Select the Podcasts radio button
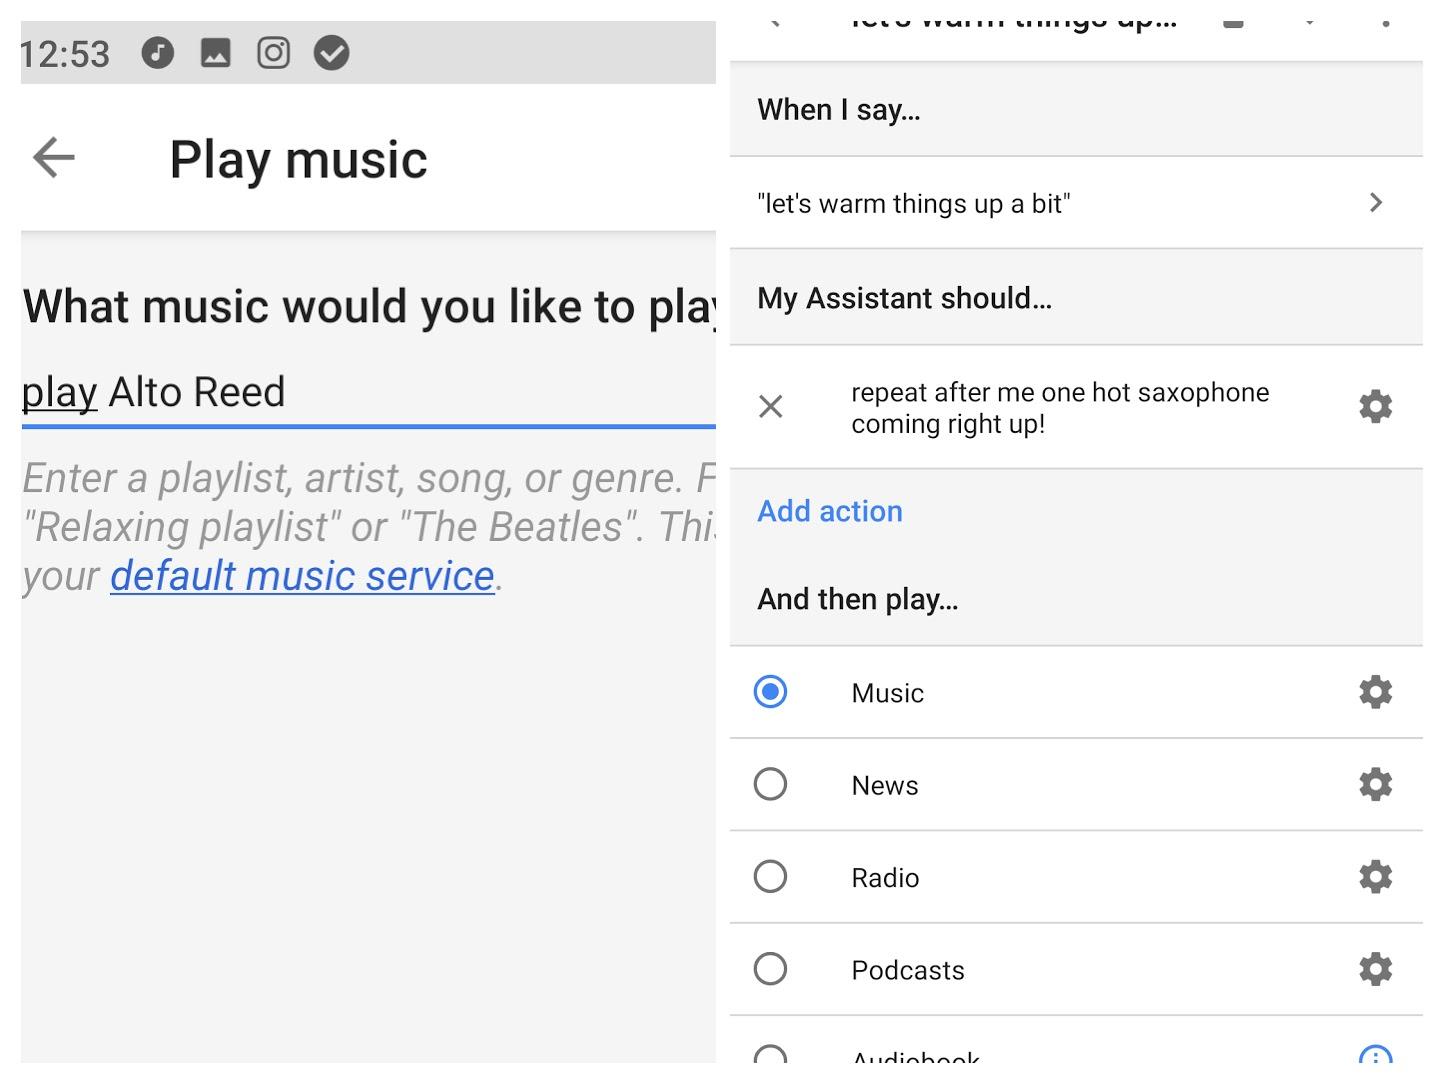The height and width of the screenshot is (1084, 1444). pos(770,969)
